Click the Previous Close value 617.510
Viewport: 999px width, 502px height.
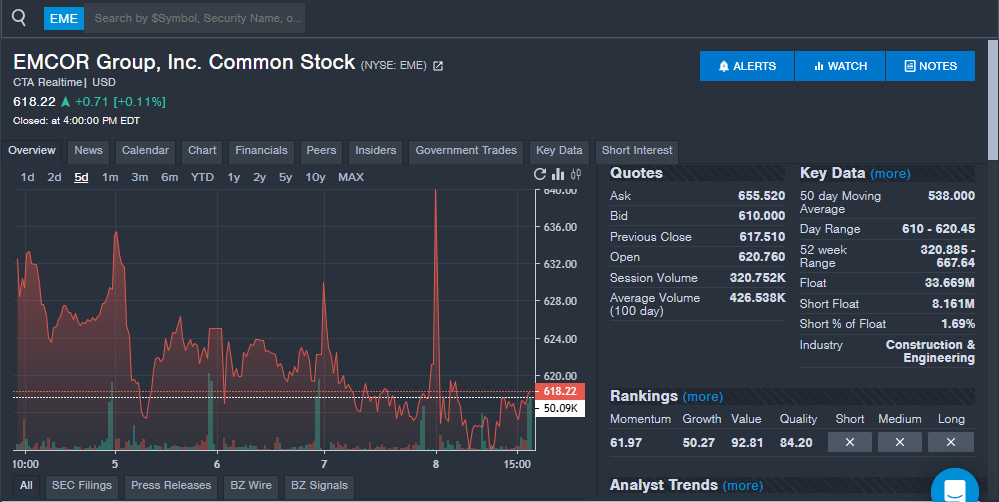click(x=762, y=236)
